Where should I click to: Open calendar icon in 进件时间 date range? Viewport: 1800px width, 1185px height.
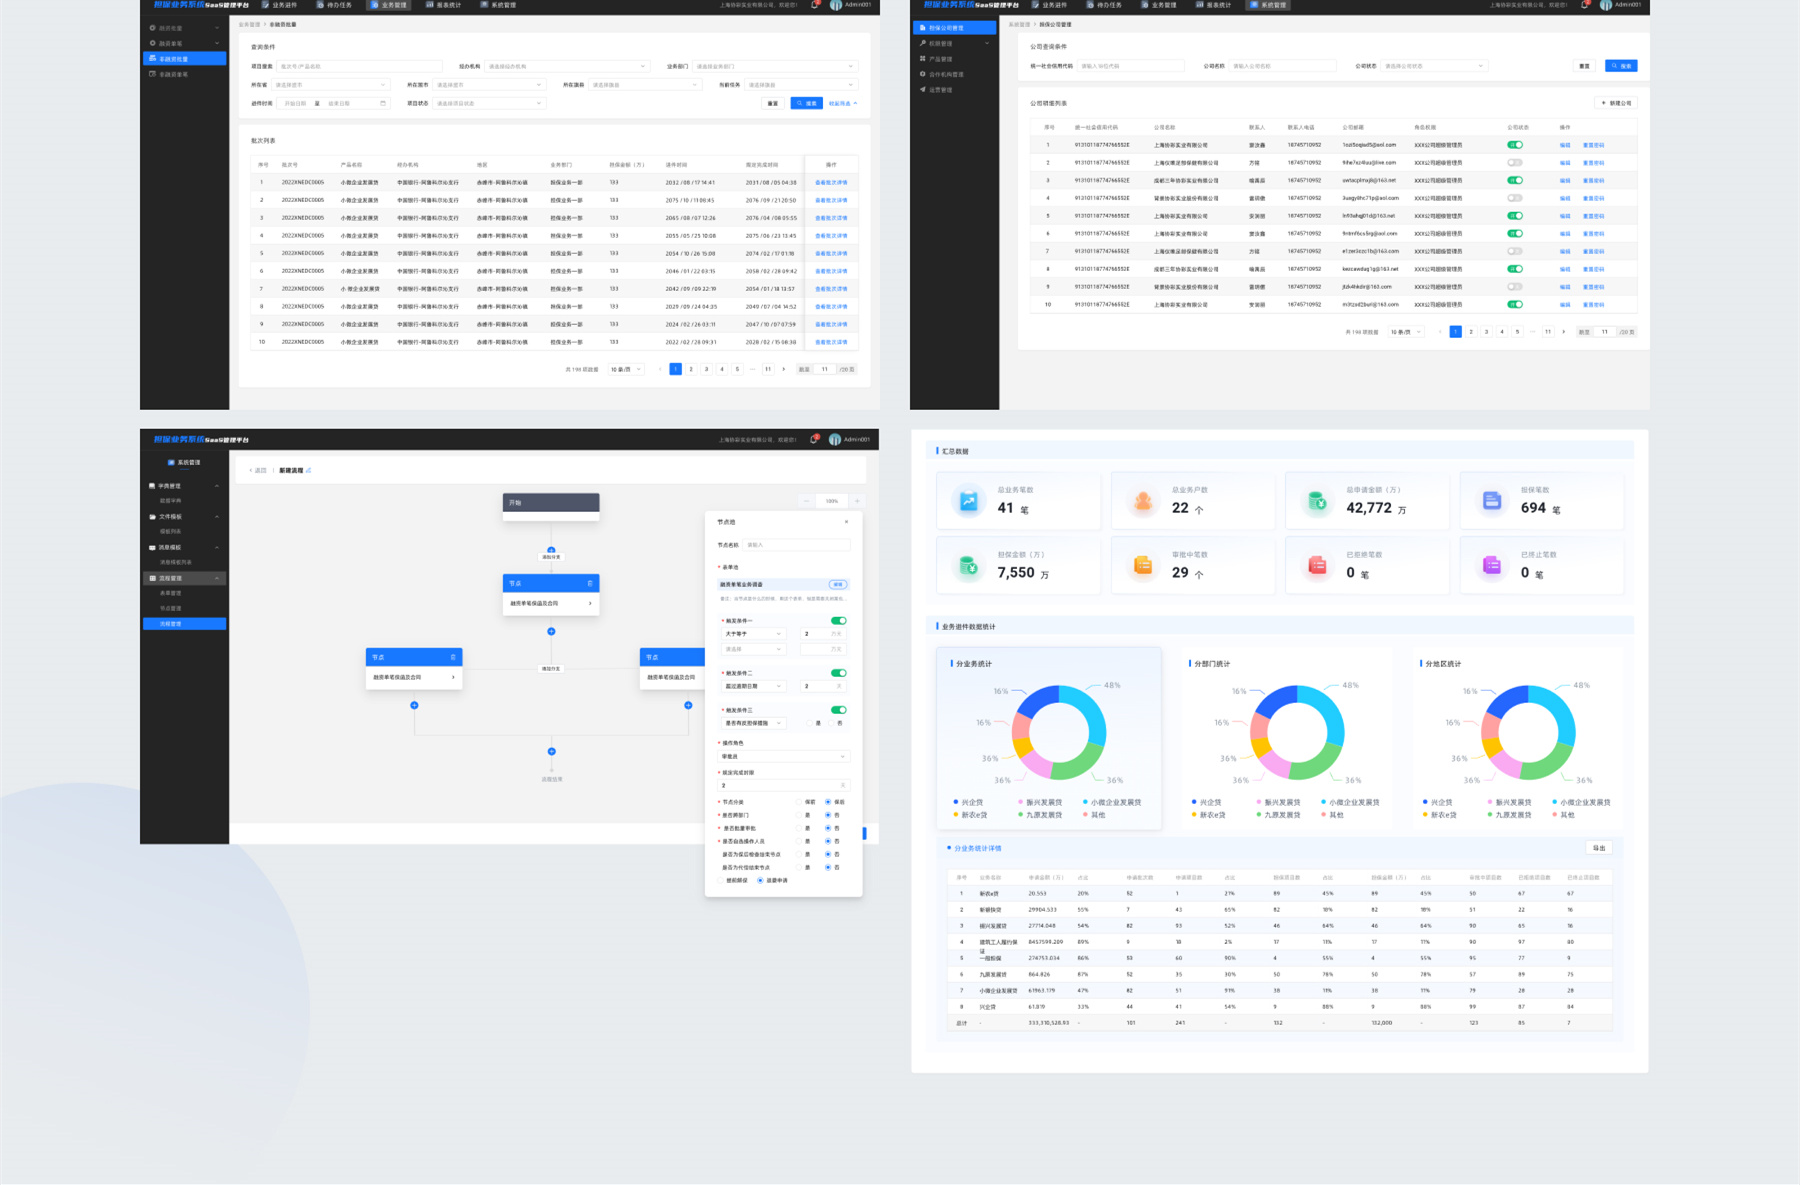(x=382, y=103)
